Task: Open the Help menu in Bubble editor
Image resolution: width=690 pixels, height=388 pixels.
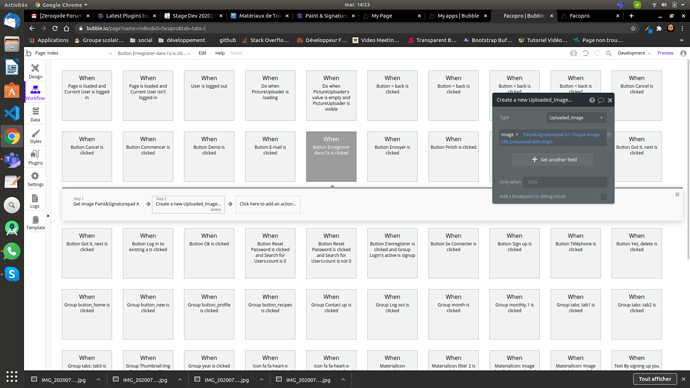Action: tap(220, 53)
